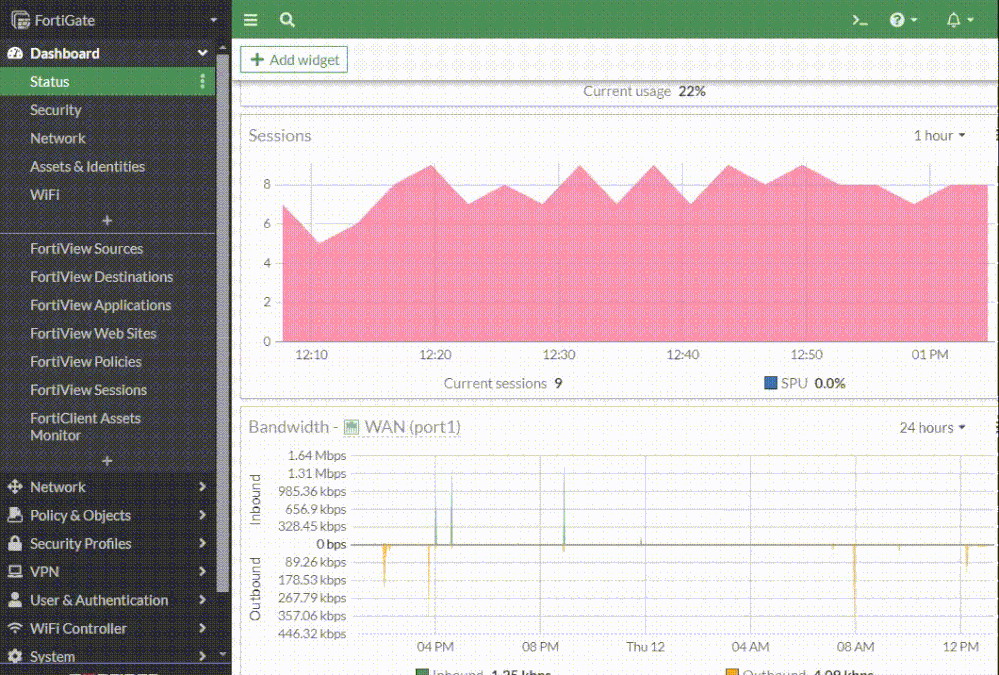Toggle the SPU legend color swatch
Viewport: 999px width, 675px height.
coord(770,383)
